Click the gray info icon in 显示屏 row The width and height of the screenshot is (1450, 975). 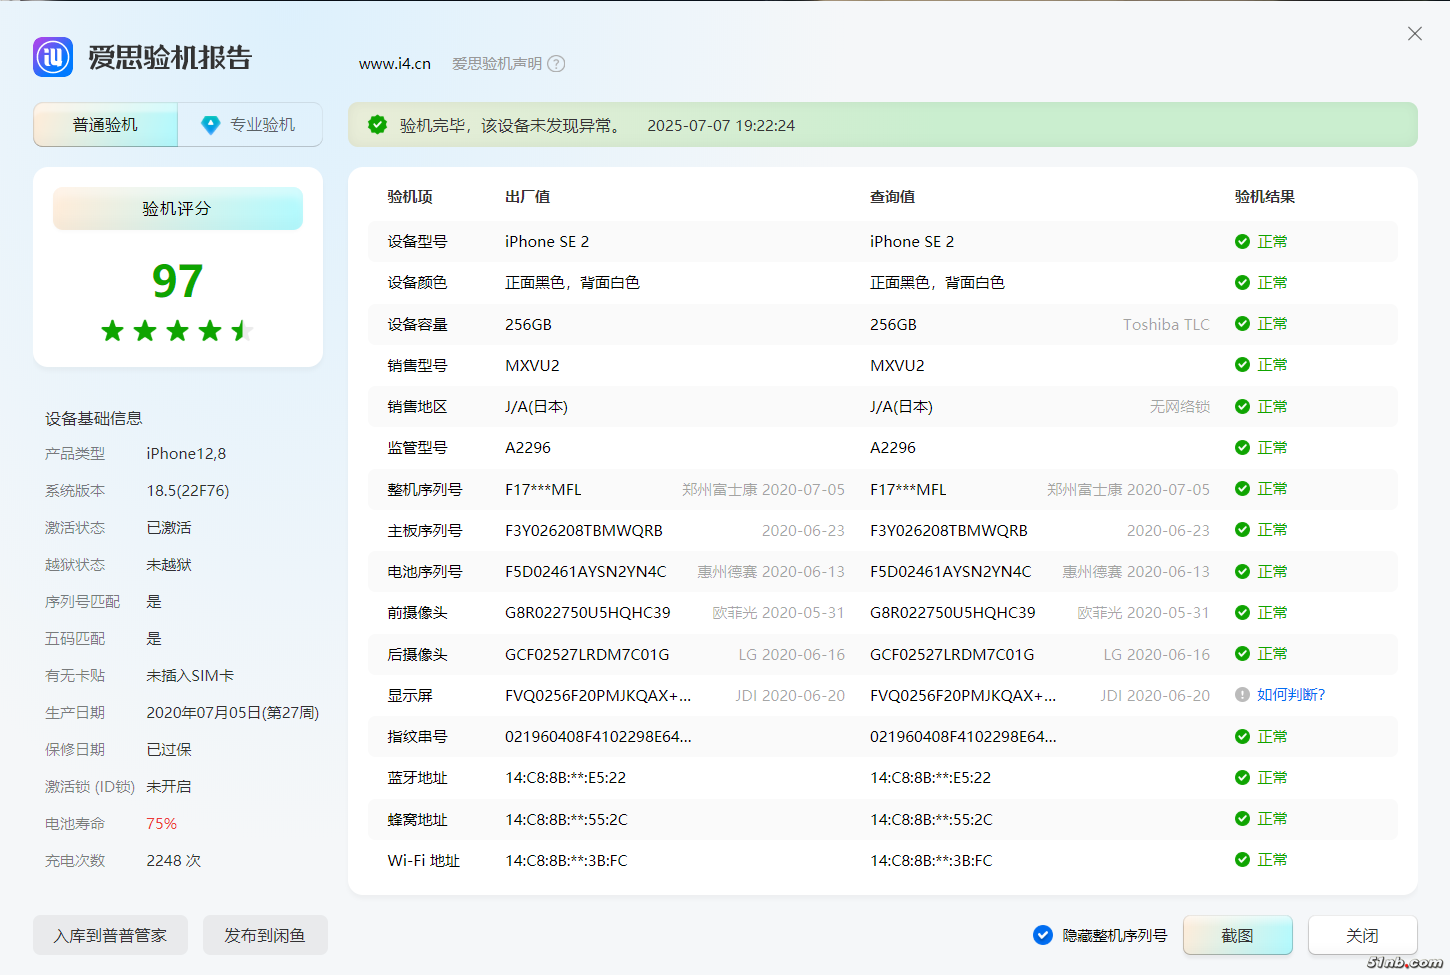point(1242,695)
